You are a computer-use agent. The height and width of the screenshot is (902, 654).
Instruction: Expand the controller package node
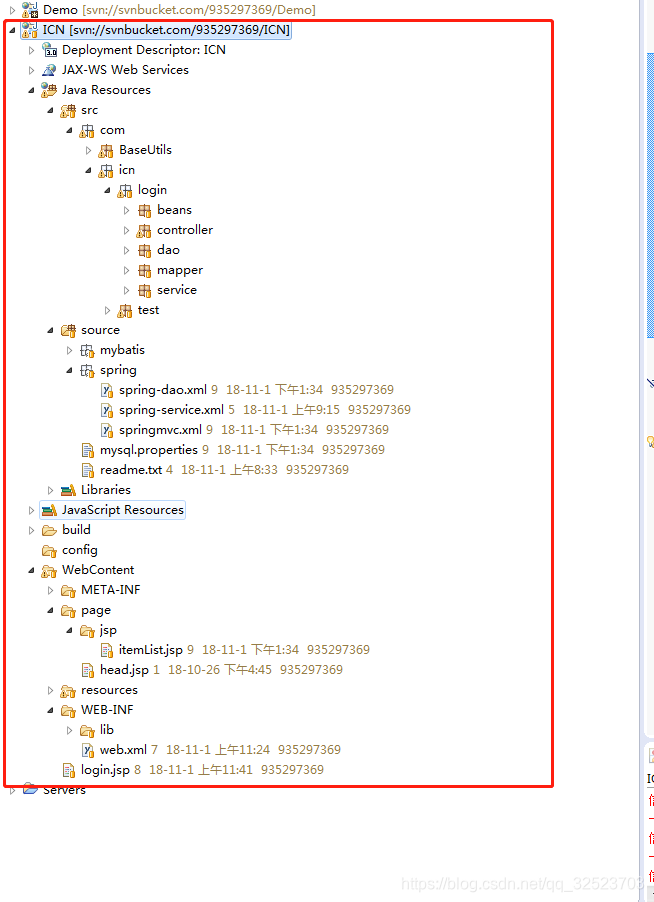pos(127,231)
